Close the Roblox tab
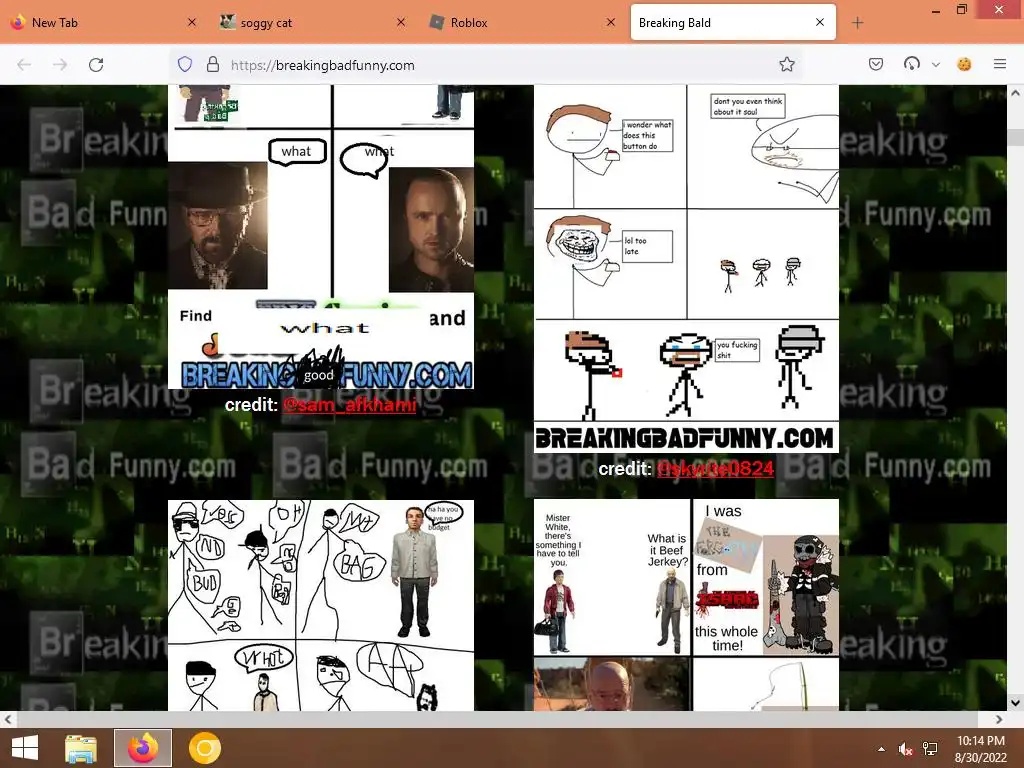Image resolution: width=1024 pixels, height=768 pixels. (611, 22)
